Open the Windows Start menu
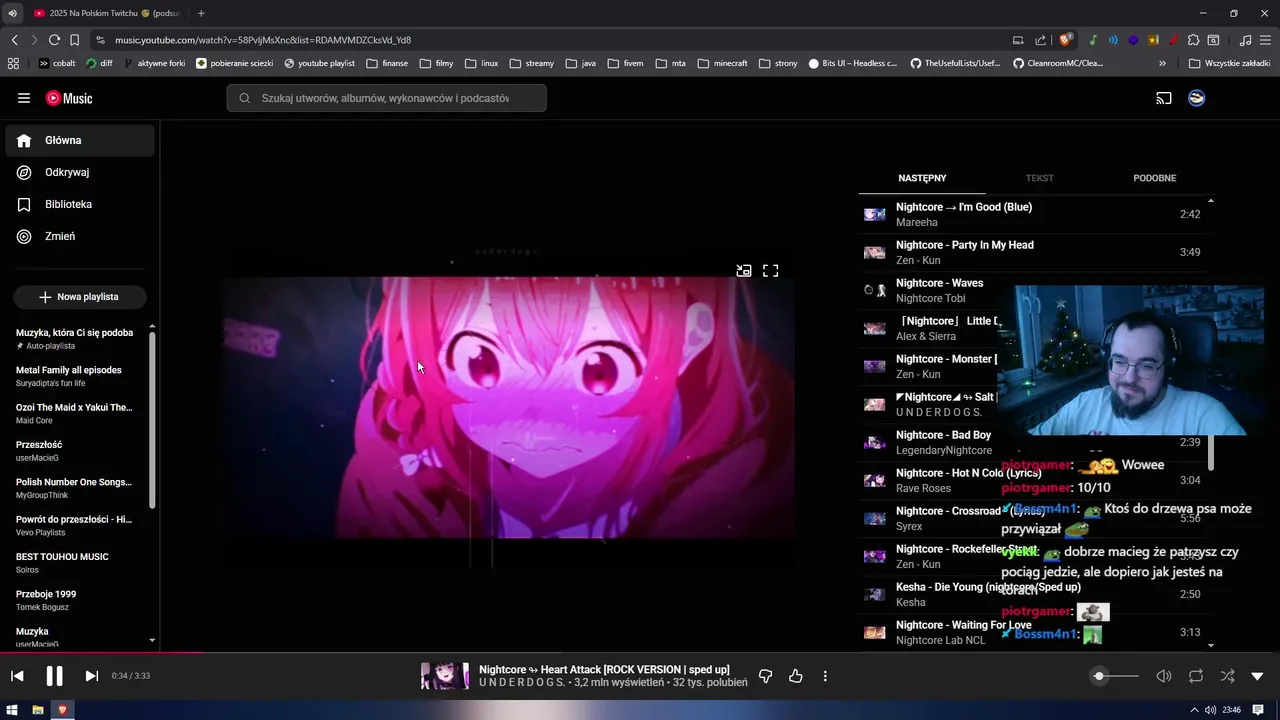 pyautogui.click(x=13, y=710)
